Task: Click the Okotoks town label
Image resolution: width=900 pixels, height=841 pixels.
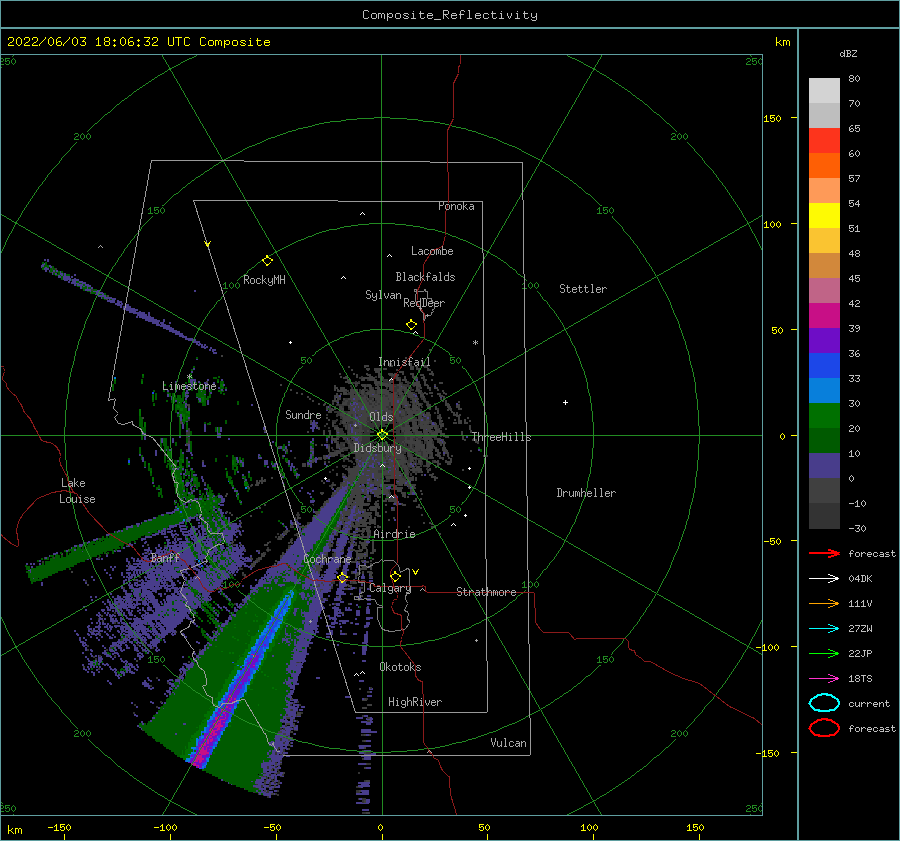Action: [x=400, y=667]
